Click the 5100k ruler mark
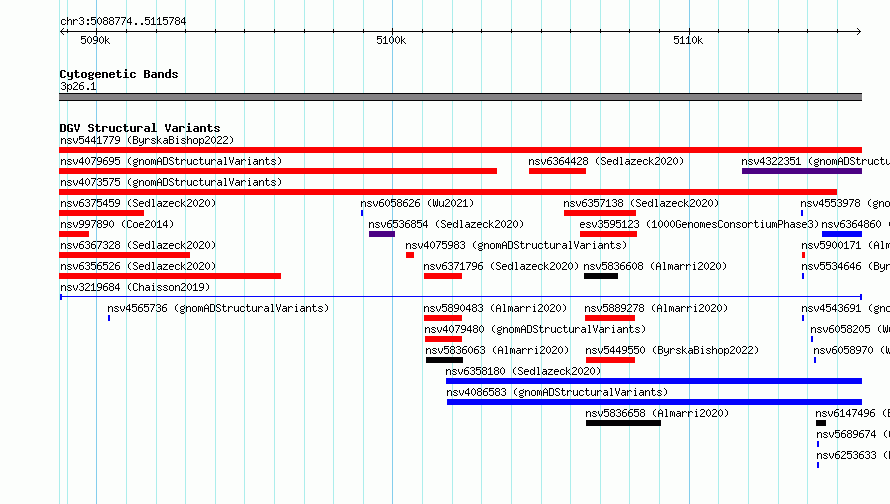The image size is (890, 504). (x=391, y=40)
